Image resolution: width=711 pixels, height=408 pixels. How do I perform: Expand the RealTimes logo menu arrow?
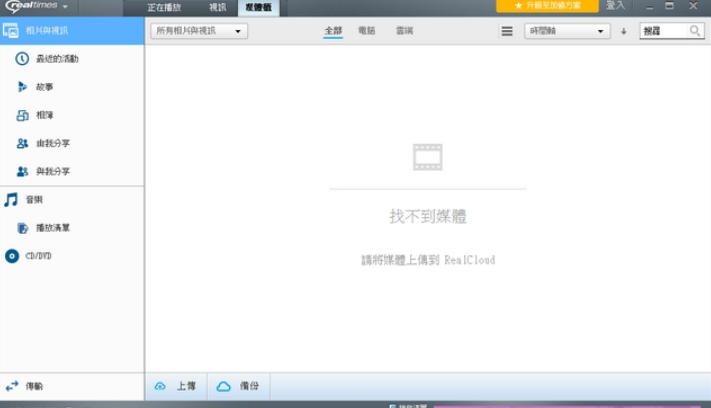(65, 7)
